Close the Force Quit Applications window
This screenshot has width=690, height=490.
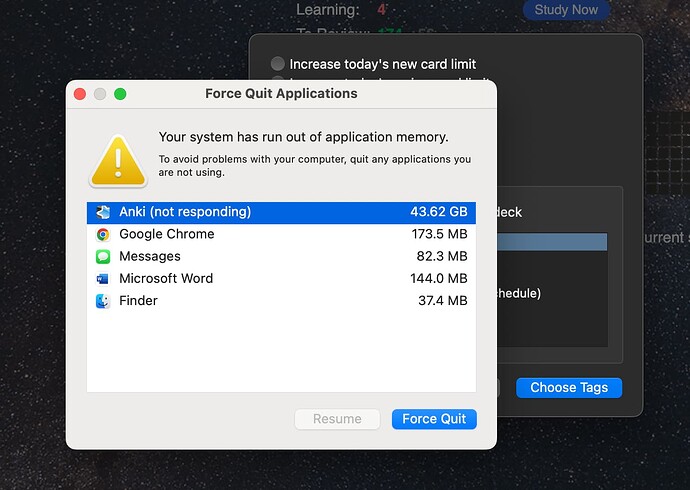[80, 94]
